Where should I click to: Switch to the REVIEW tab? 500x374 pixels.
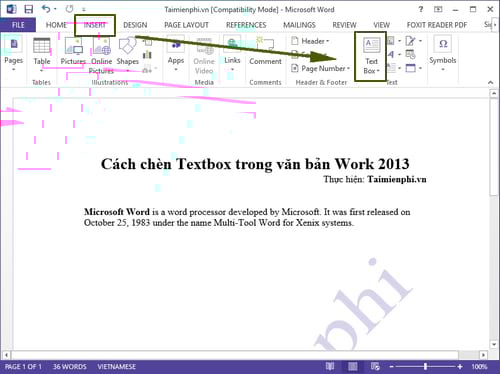(x=344, y=25)
